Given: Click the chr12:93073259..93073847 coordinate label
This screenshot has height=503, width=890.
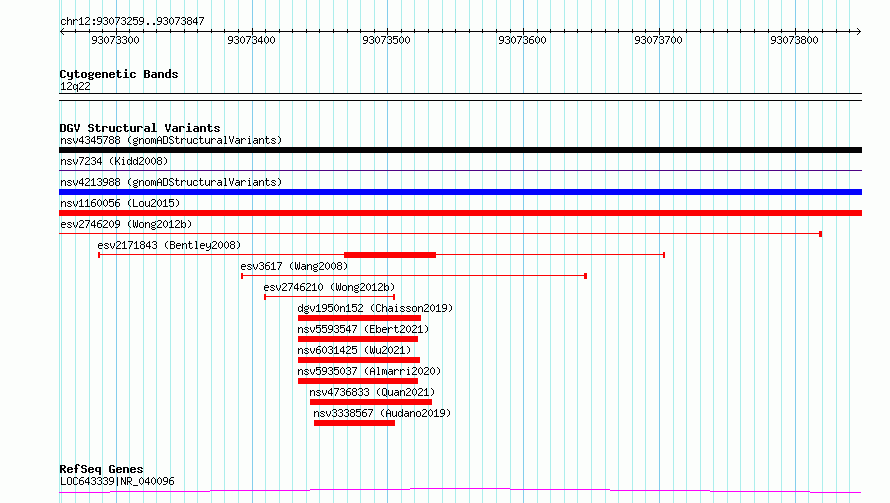Looking at the screenshot, I should (x=132, y=22).
